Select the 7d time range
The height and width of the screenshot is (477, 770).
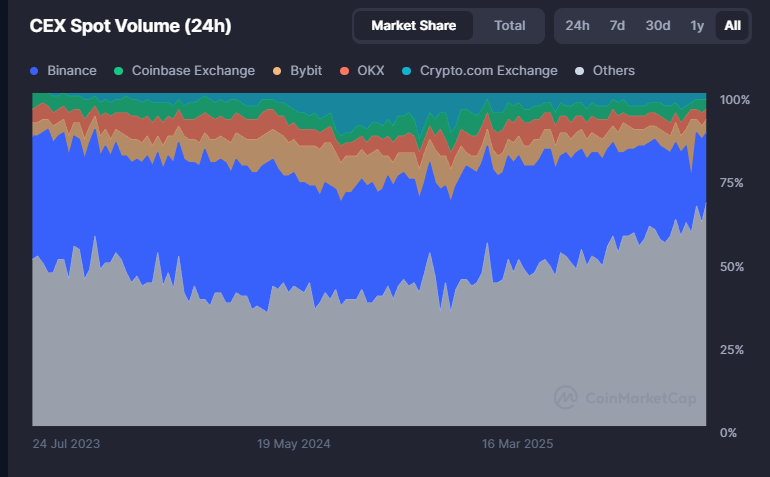(x=617, y=26)
